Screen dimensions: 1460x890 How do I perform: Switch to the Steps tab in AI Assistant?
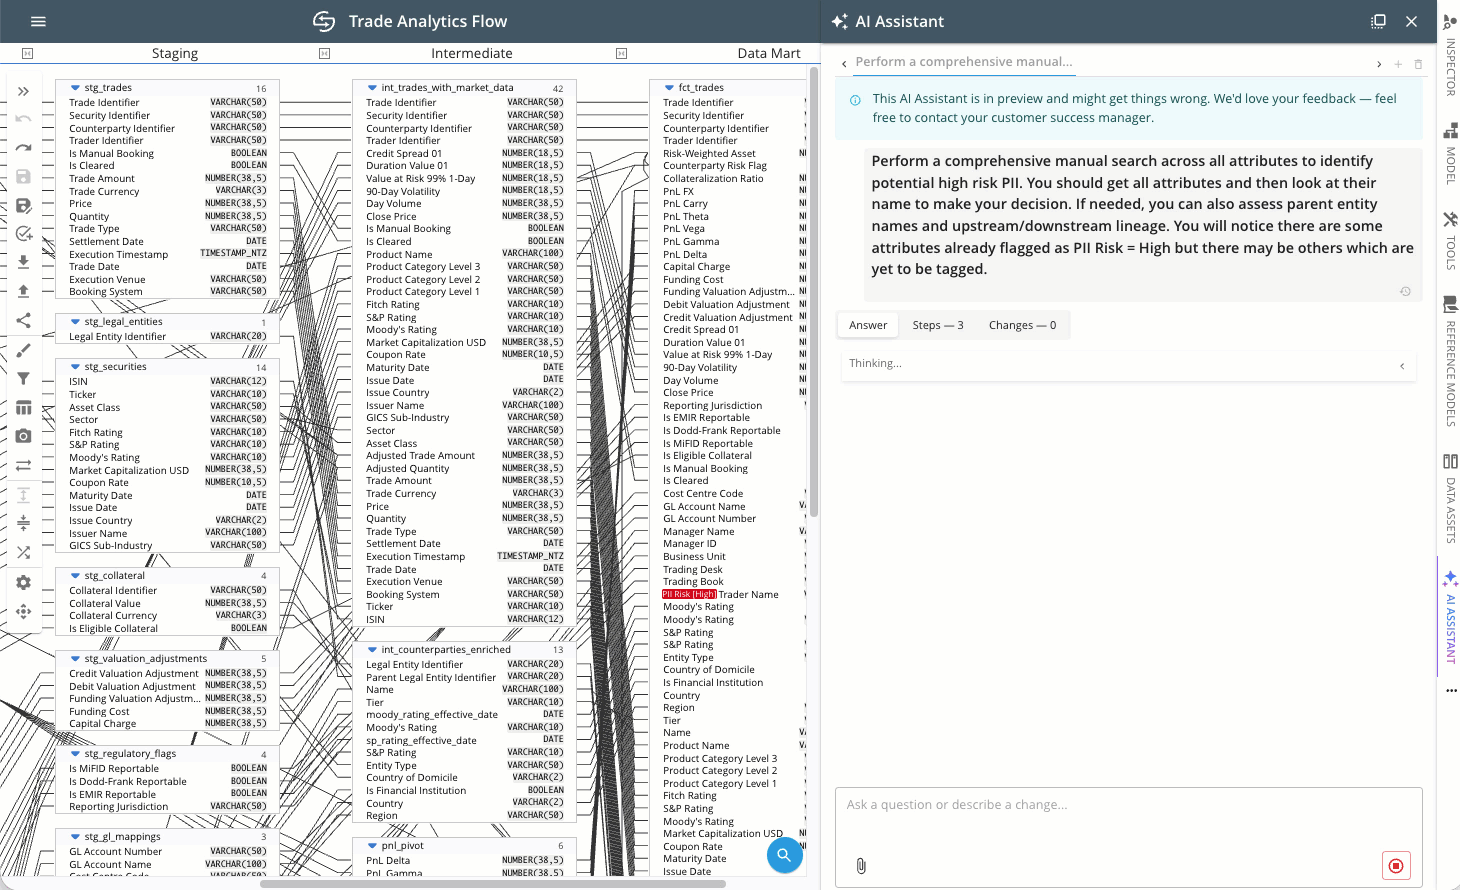point(937,324)
